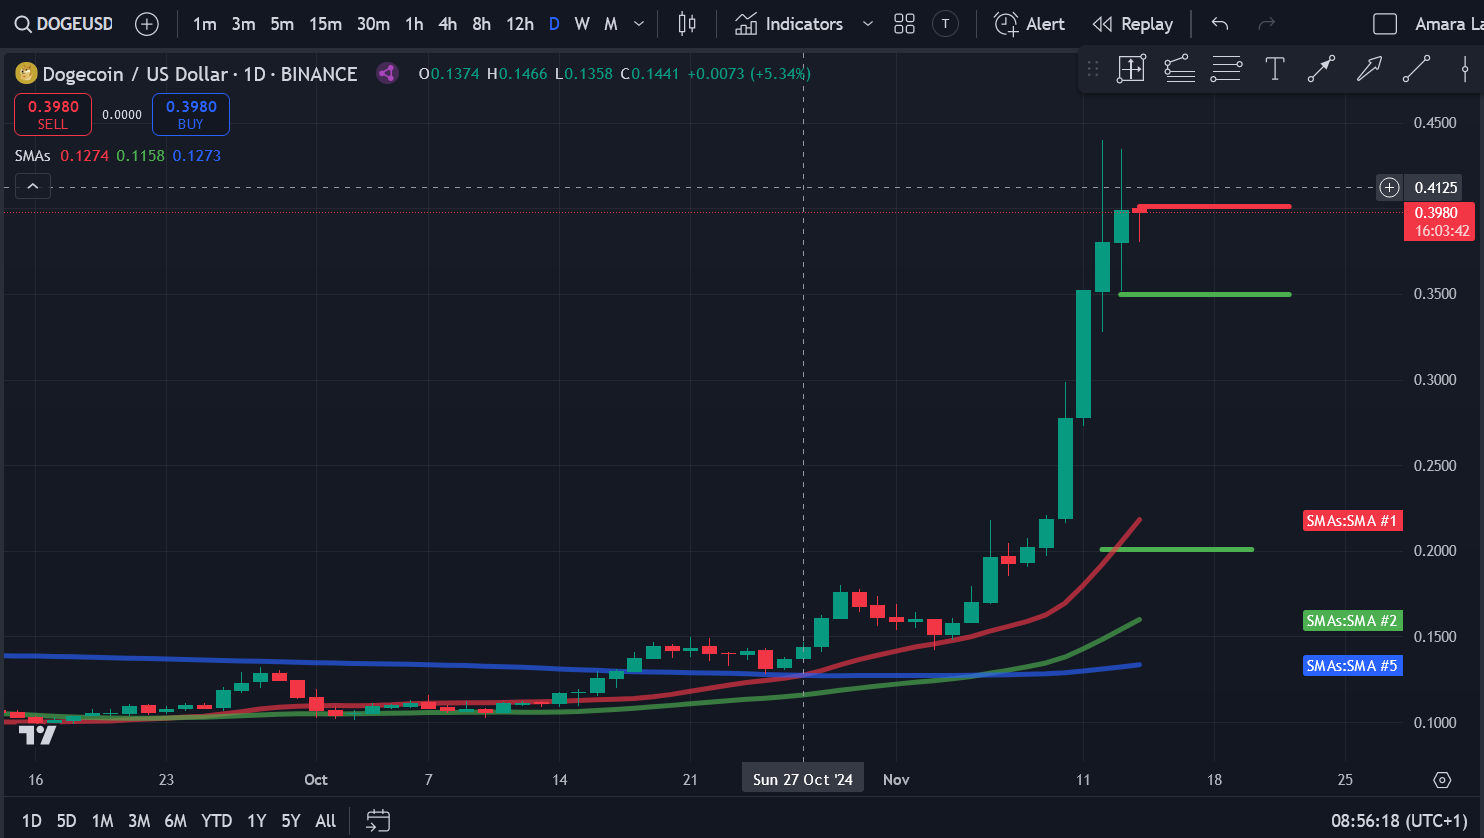Set range to 1D
Image resolution: width=1484 pixels, height=838 pixels.
32,821
